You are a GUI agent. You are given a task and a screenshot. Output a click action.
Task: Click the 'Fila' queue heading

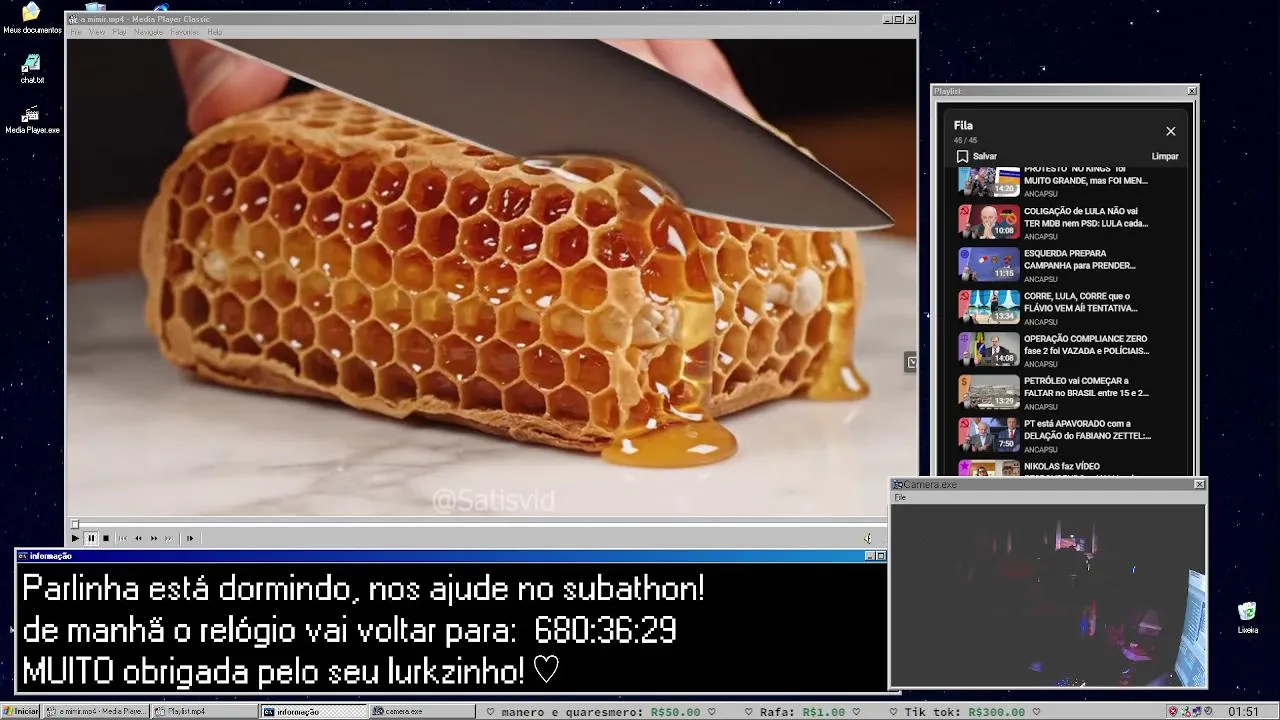pyautogui.click(x=963, y=125)
